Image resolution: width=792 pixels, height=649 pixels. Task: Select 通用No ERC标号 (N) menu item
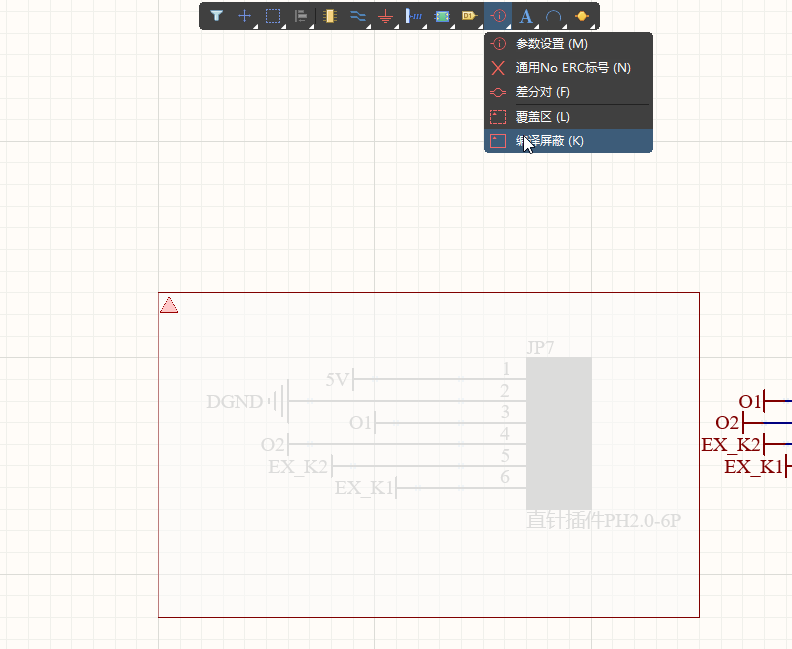point(573,68)
